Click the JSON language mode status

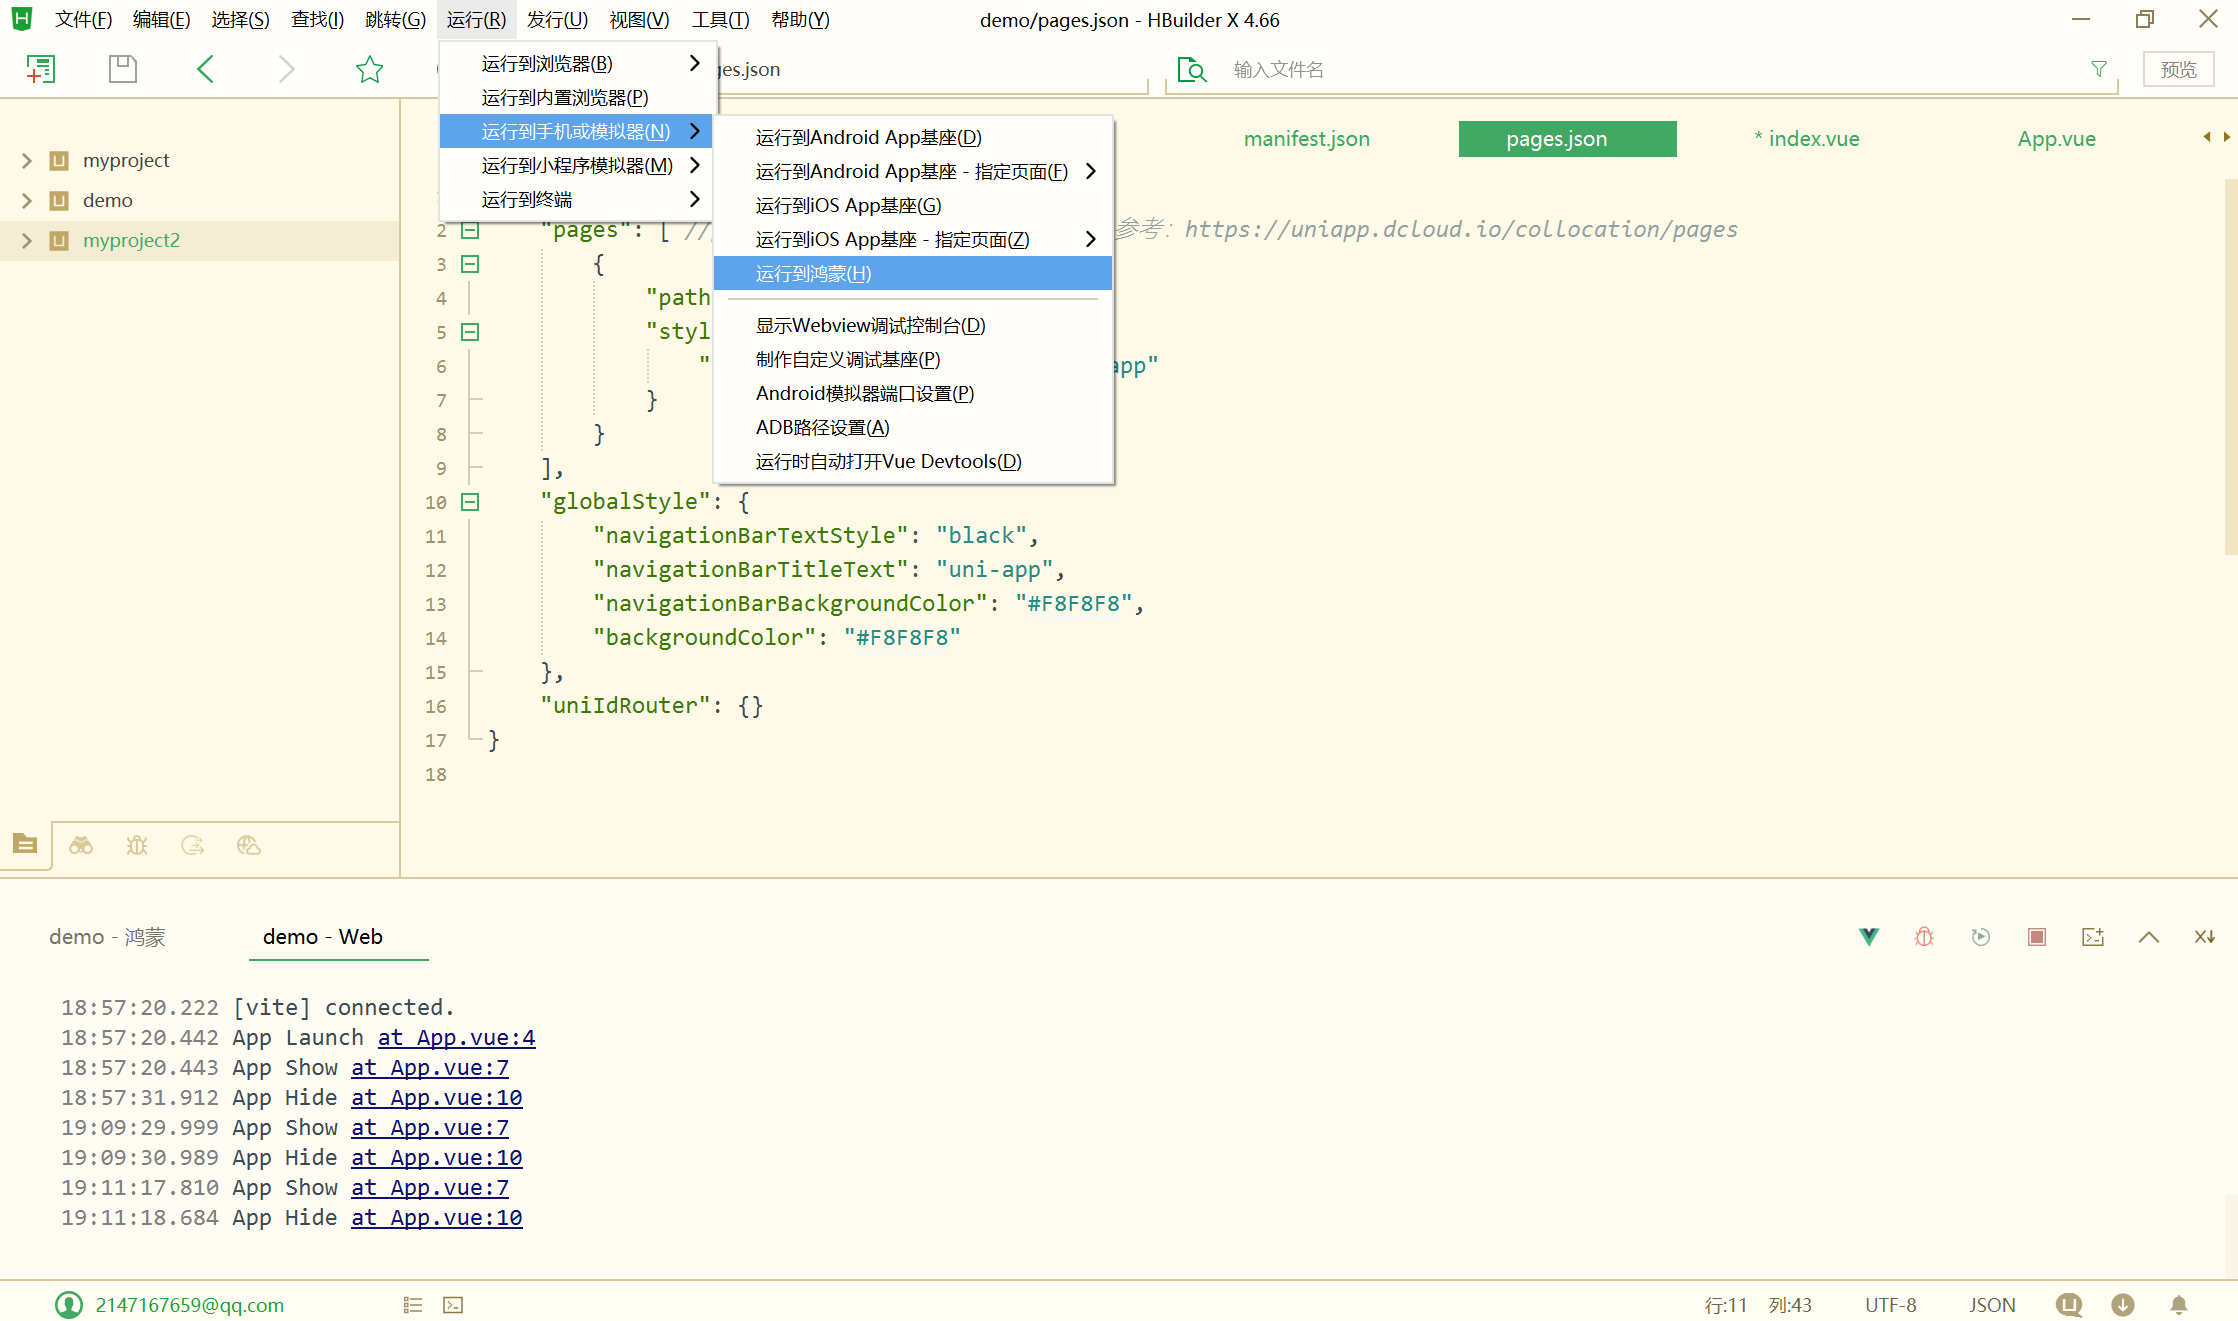tap(1992, 1305)
